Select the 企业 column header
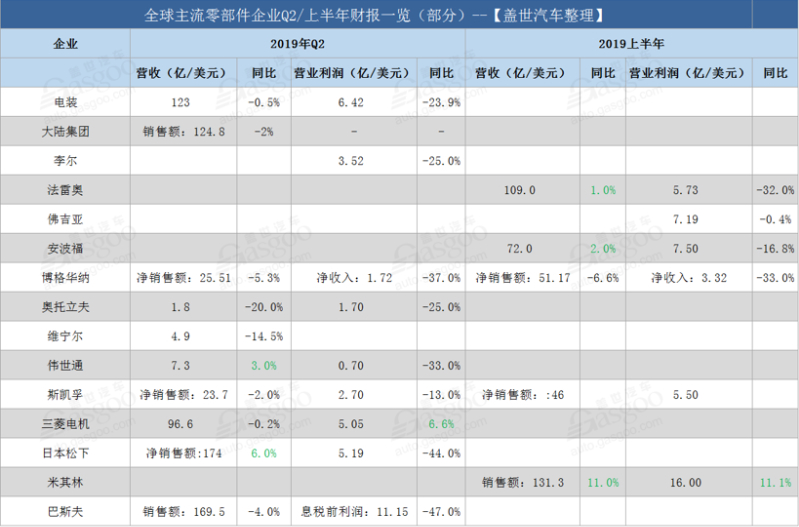The width and height of the screenshot is (799, 527). pyautogui.click(x=66, y=44)
